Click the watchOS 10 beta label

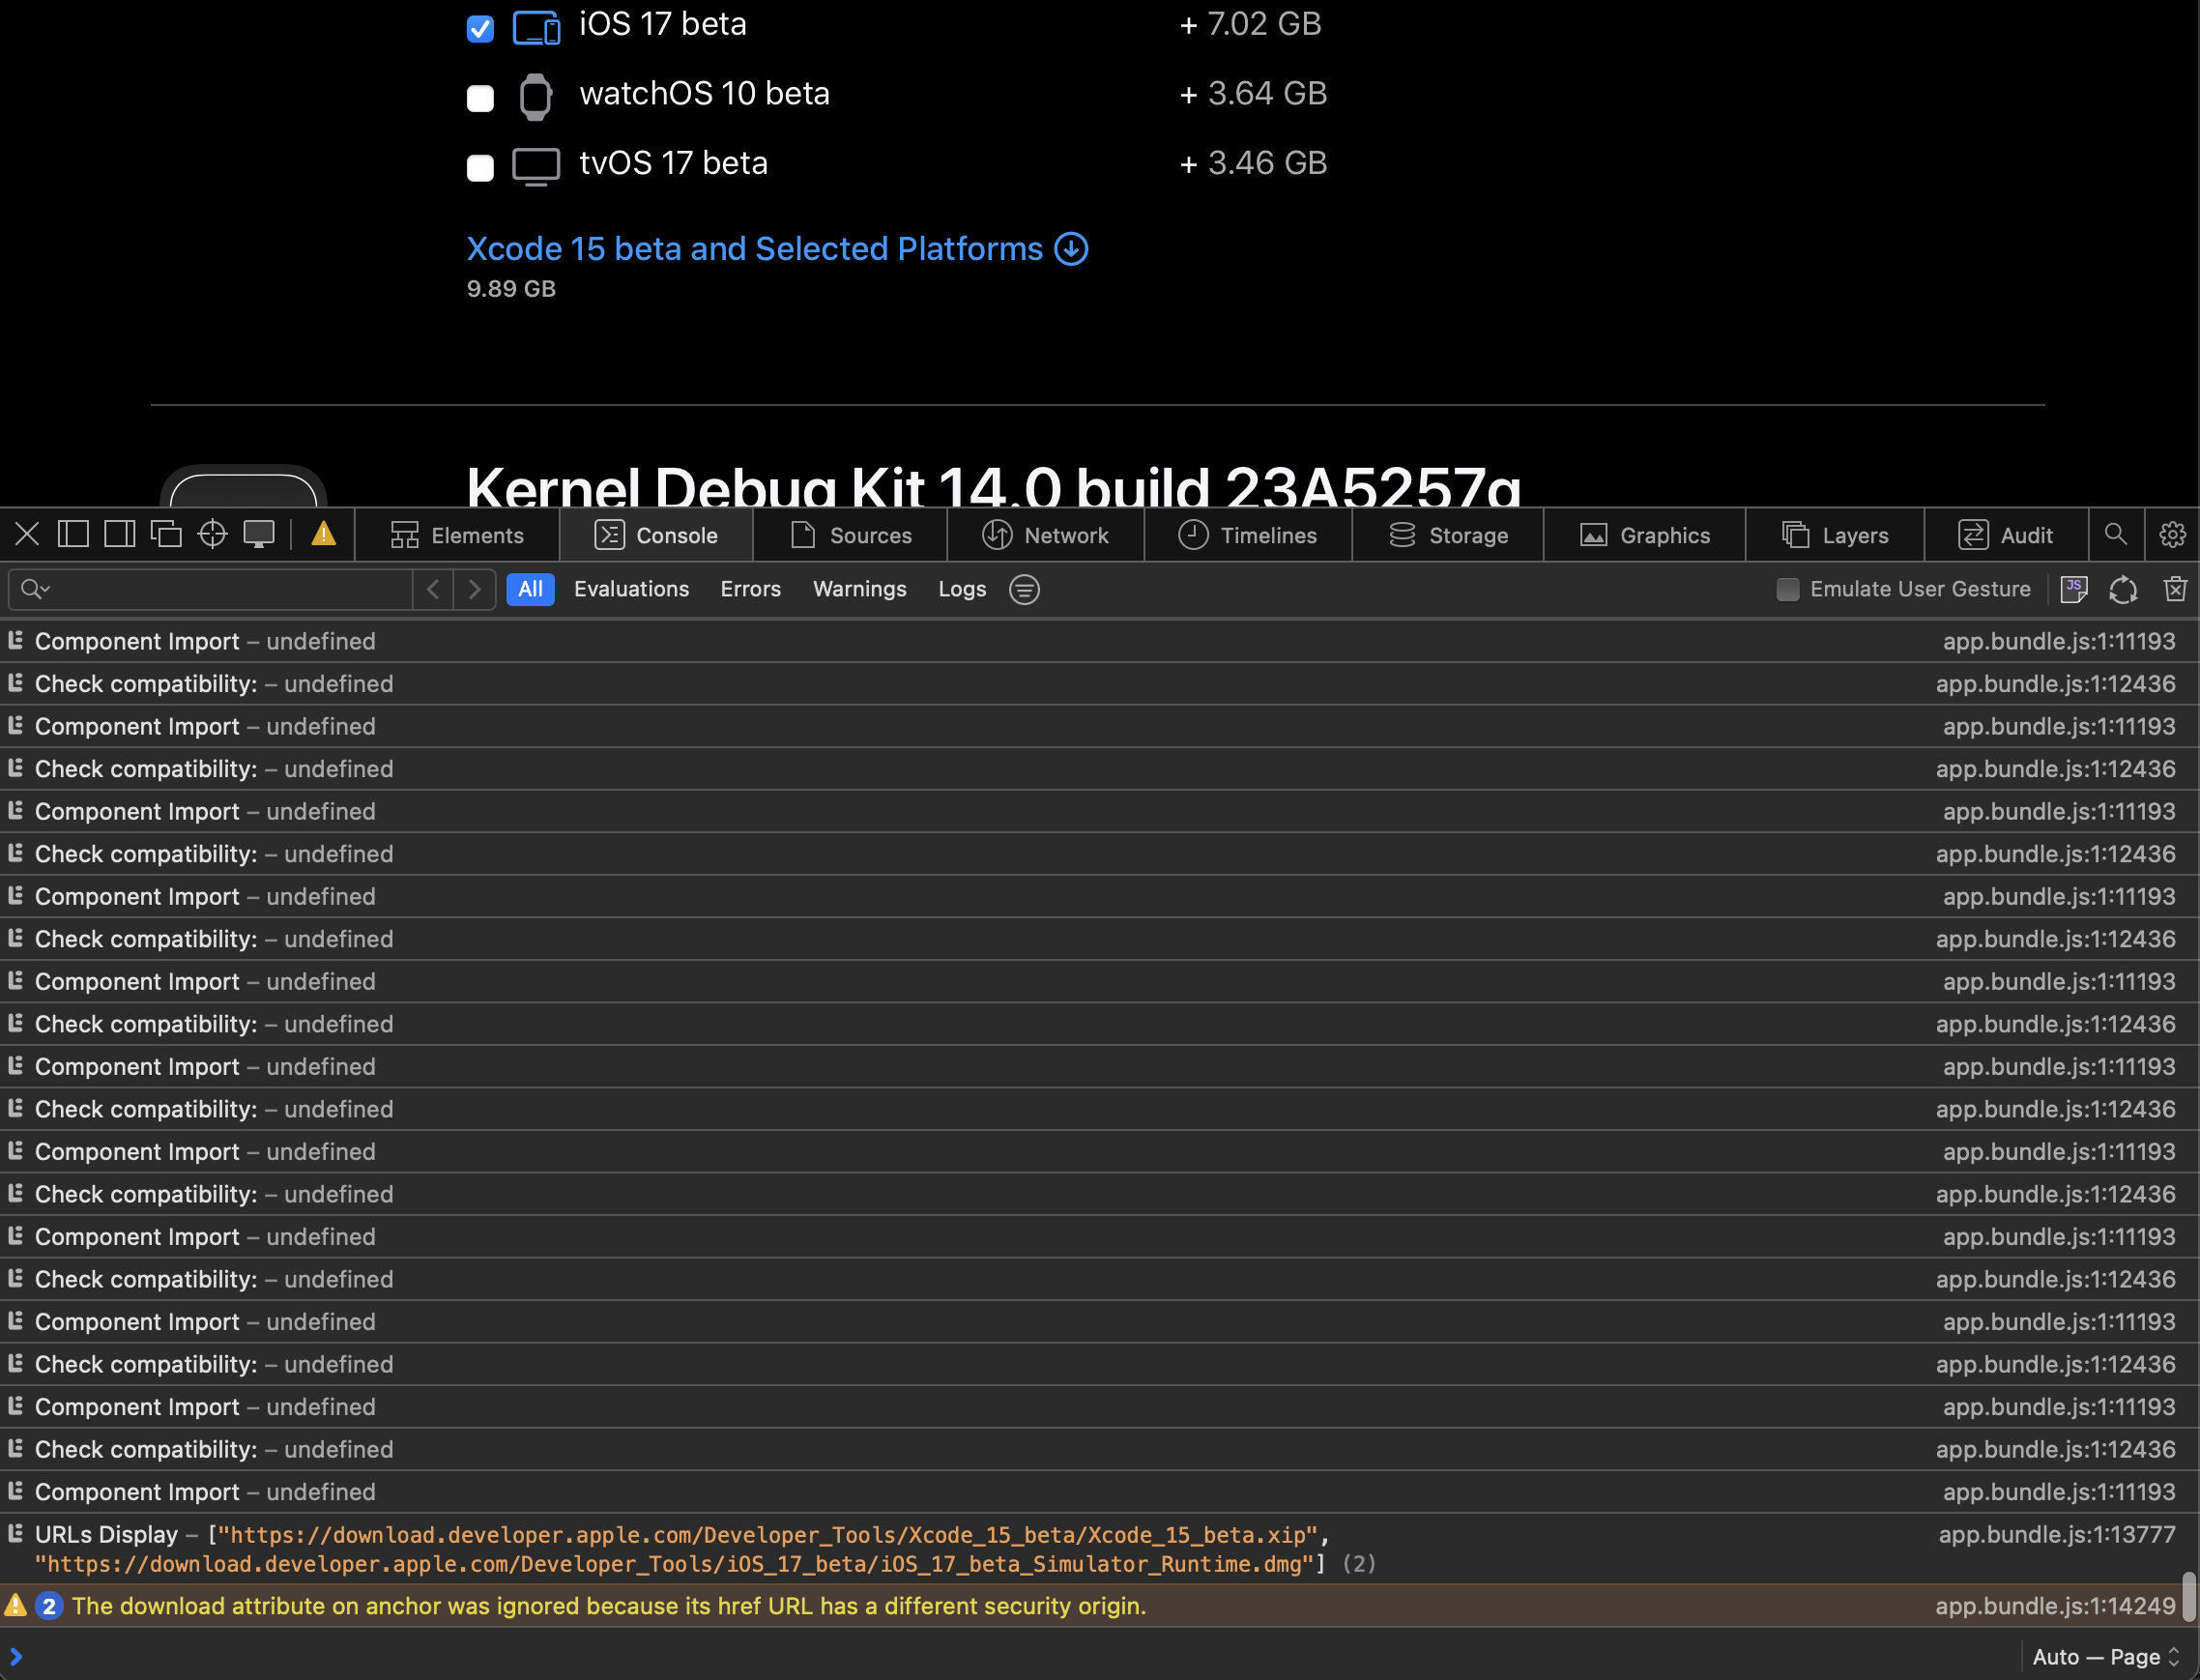point(705,94)
